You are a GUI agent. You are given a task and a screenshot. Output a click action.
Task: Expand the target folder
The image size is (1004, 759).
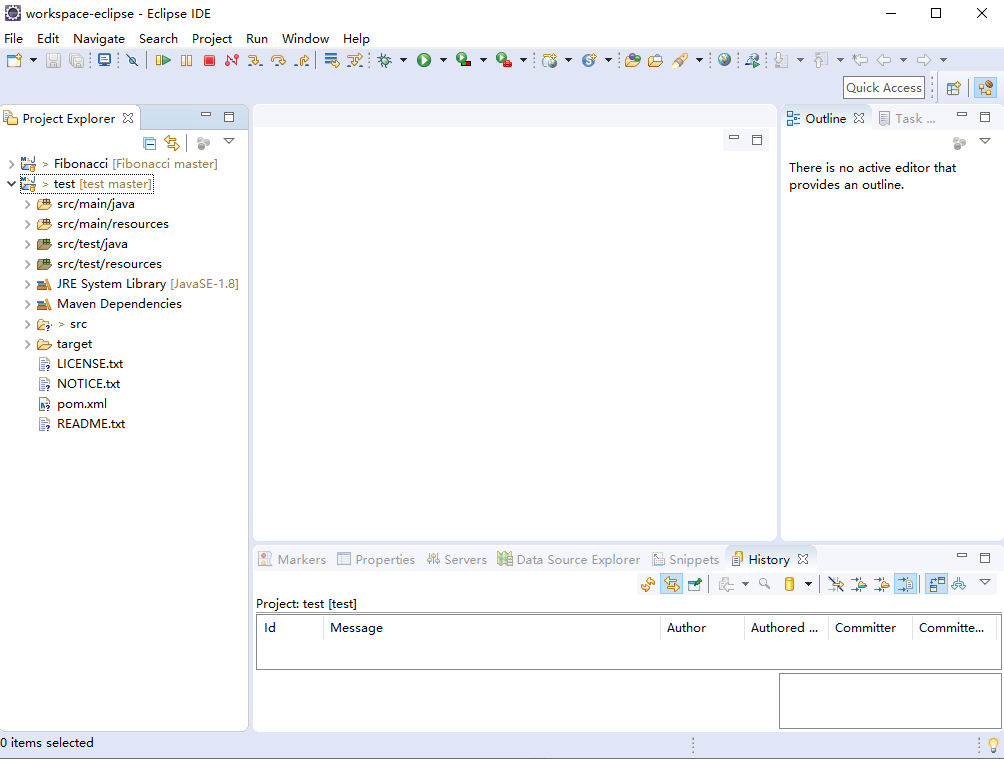[28, 345]
